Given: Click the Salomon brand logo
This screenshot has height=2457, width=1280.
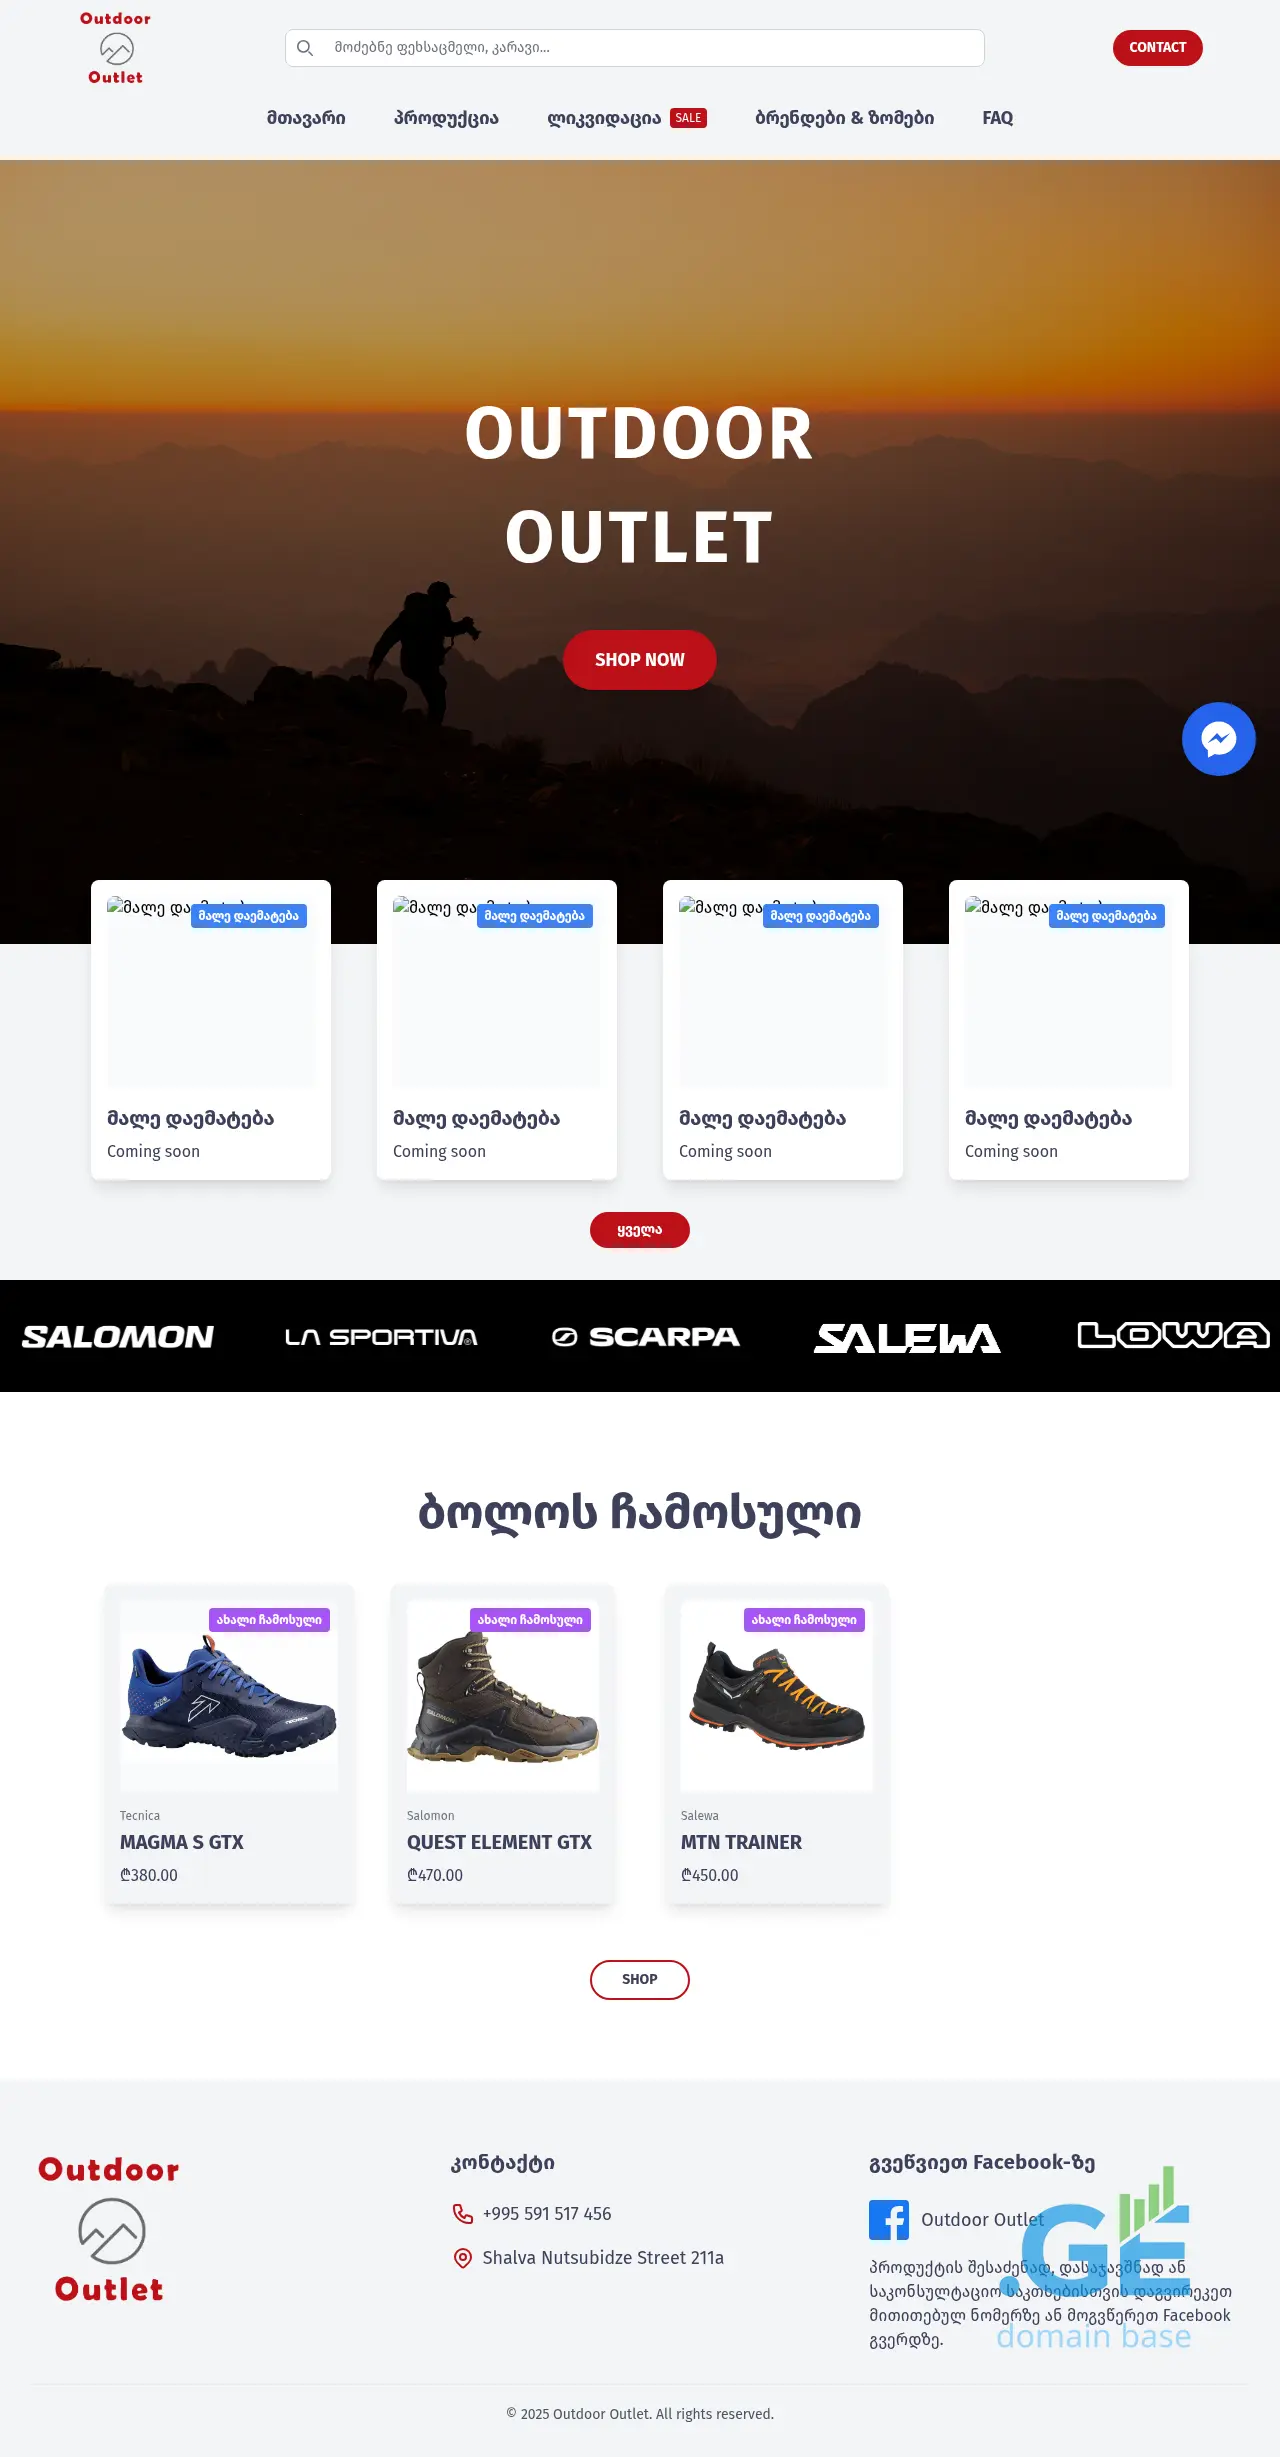Looking at the screenshot, I should [x=118, y=1337].
